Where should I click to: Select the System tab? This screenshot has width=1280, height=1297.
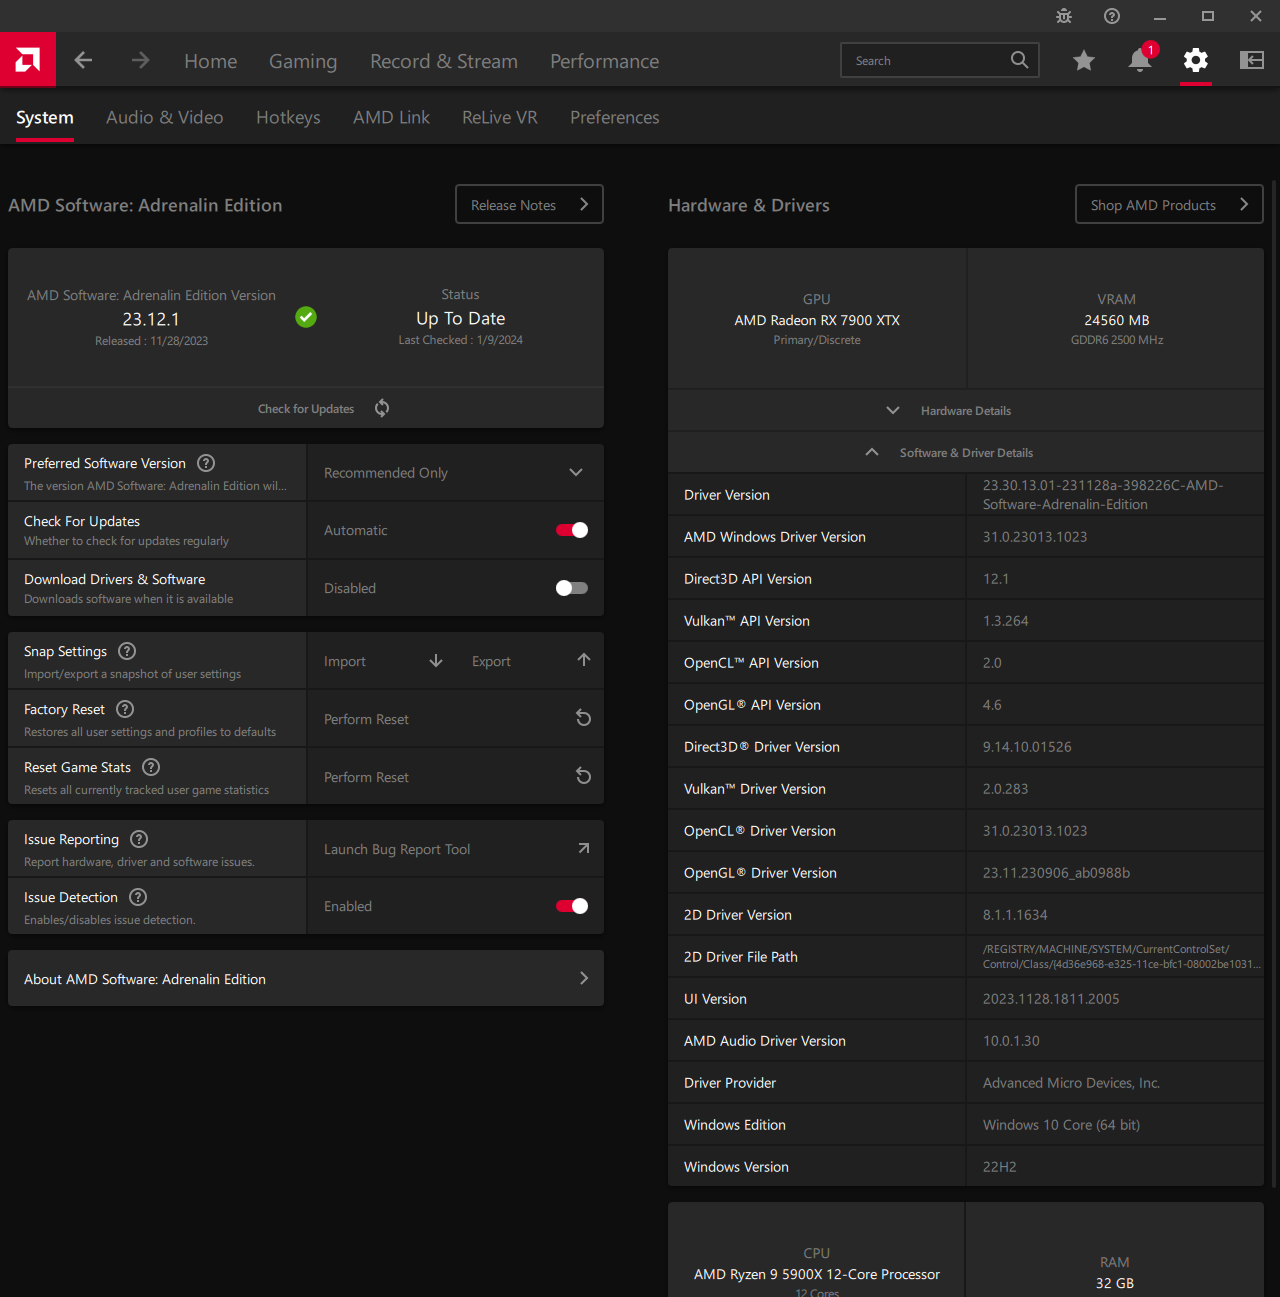point(45,117)
